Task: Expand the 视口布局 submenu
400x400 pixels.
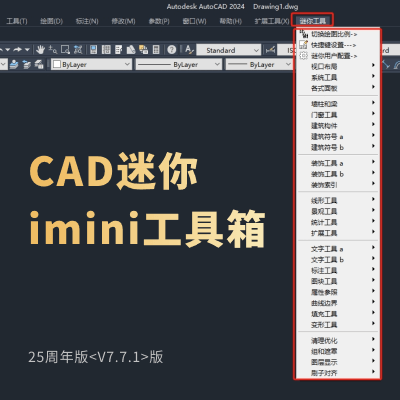Action: click(x=337, y=66)
